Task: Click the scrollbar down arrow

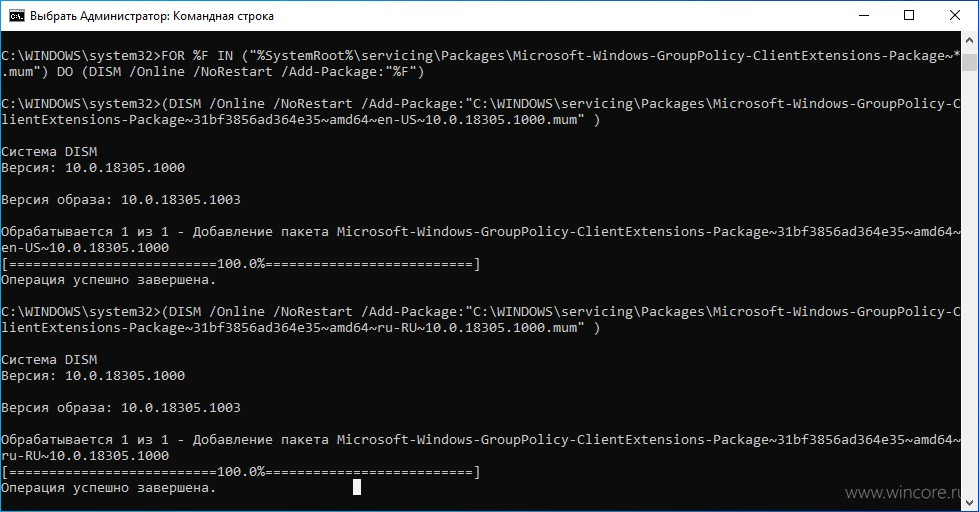Action: 970,503
